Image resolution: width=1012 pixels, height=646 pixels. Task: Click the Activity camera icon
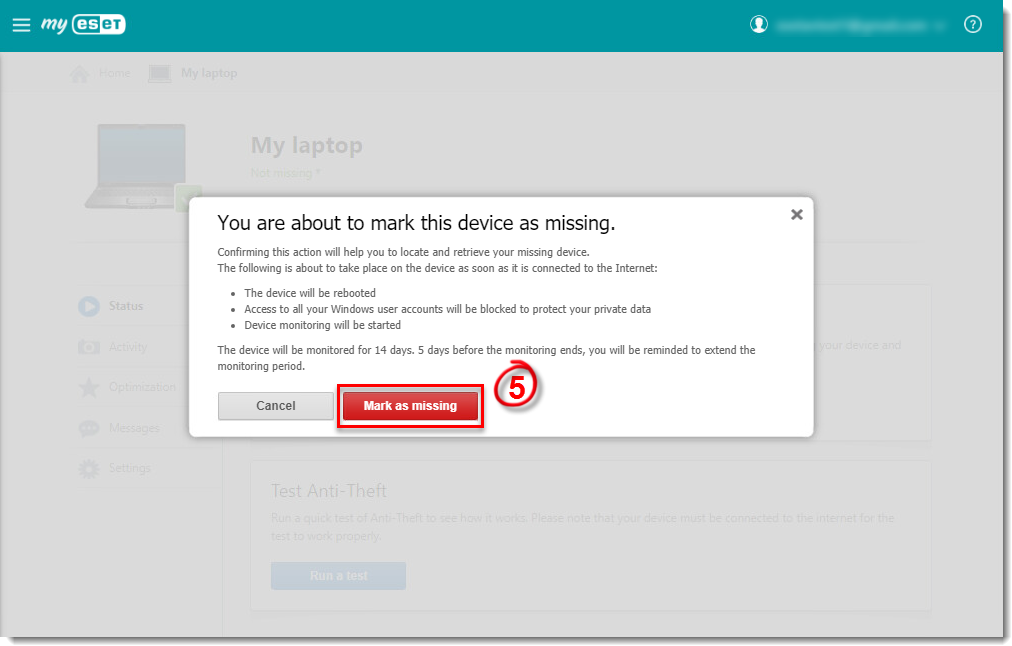tap(89, 347)
